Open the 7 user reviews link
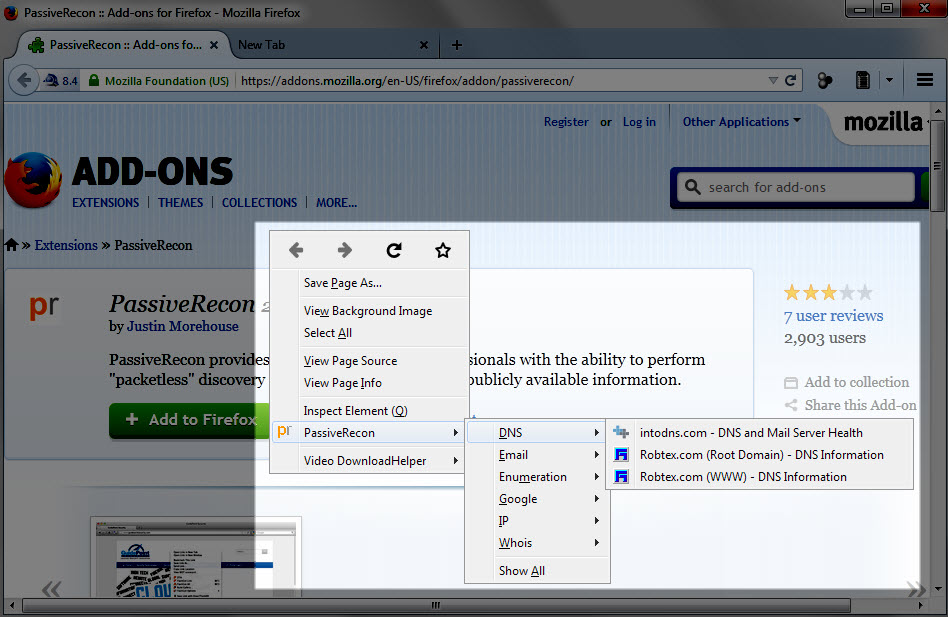948x617 pixels. pyautogui.click(x=833, y=316)
